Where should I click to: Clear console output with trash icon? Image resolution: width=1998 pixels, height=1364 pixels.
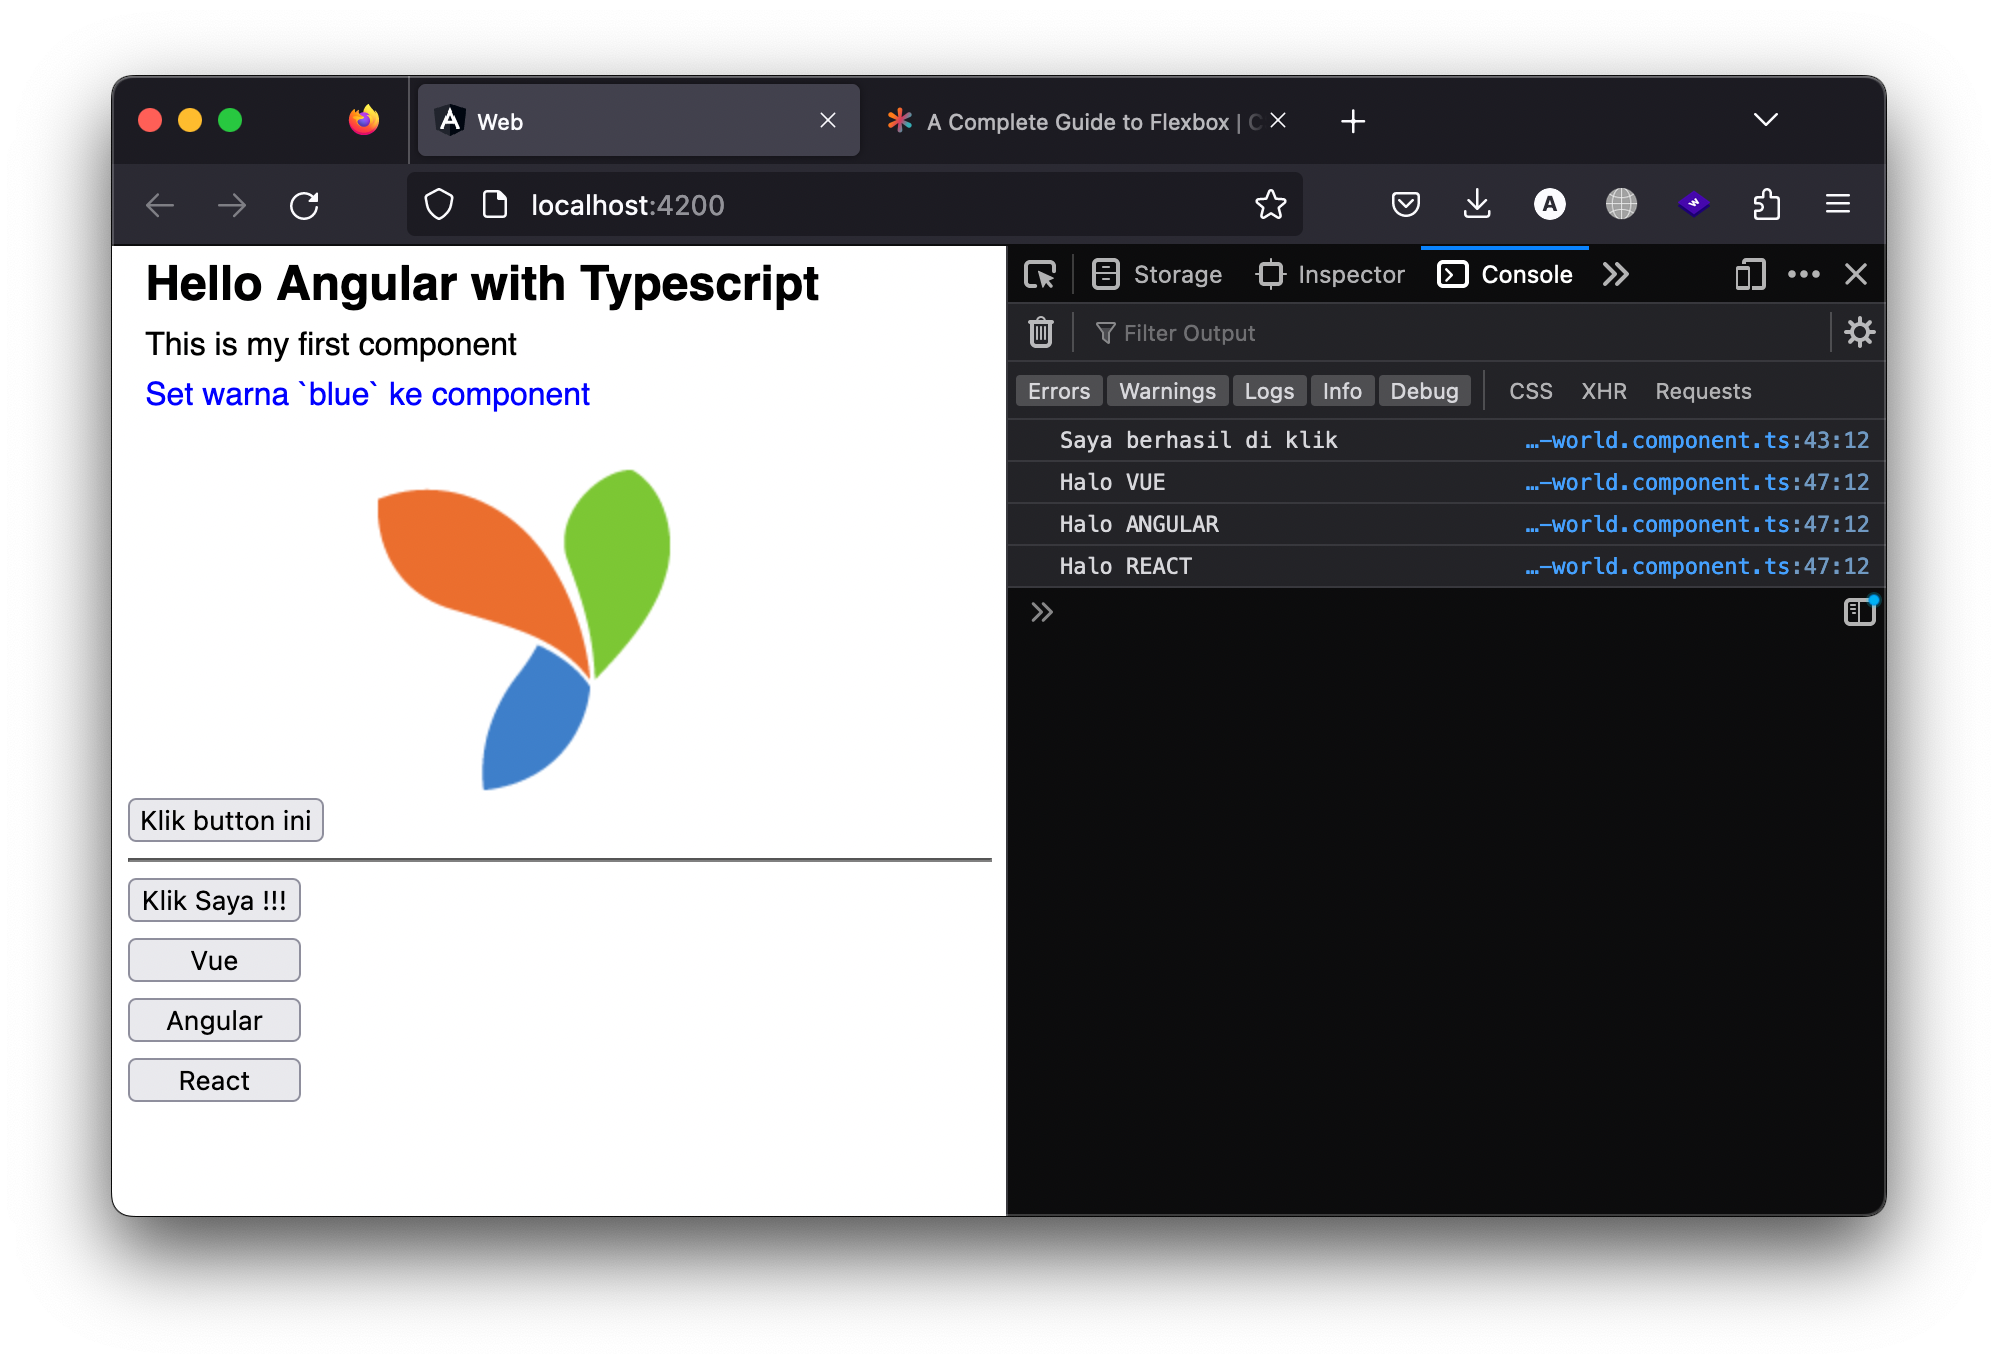(x=1040, y=332)
